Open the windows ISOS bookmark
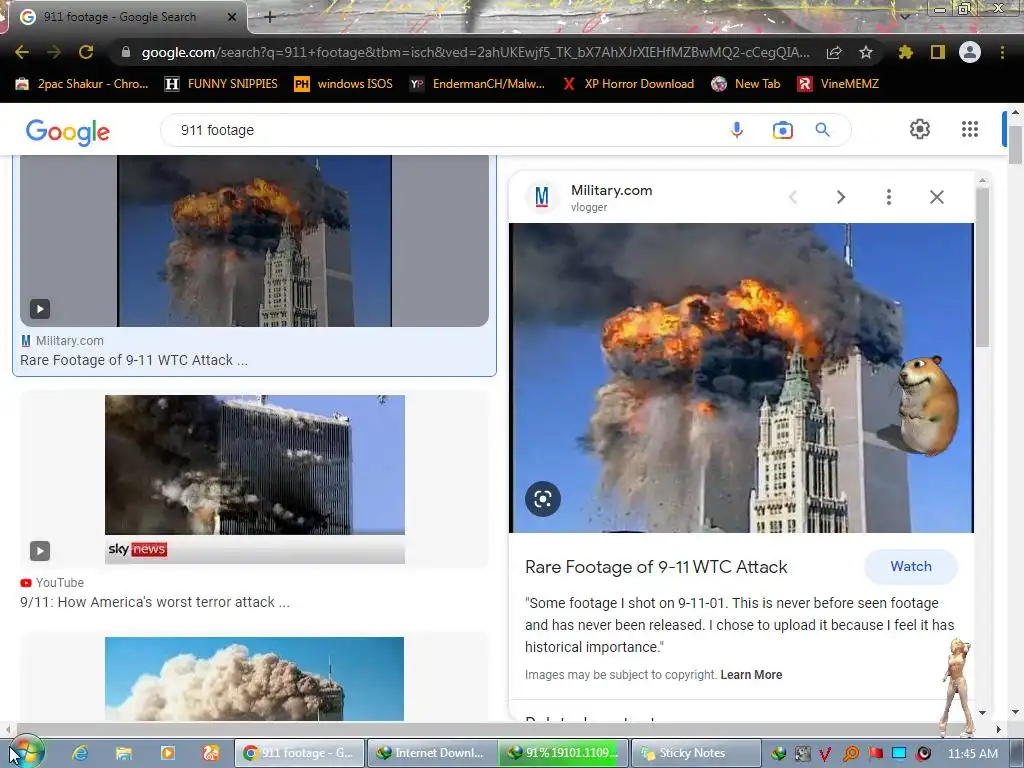Screen dimensions: 1024x768 pyautogui.click(x=344, y=84)
